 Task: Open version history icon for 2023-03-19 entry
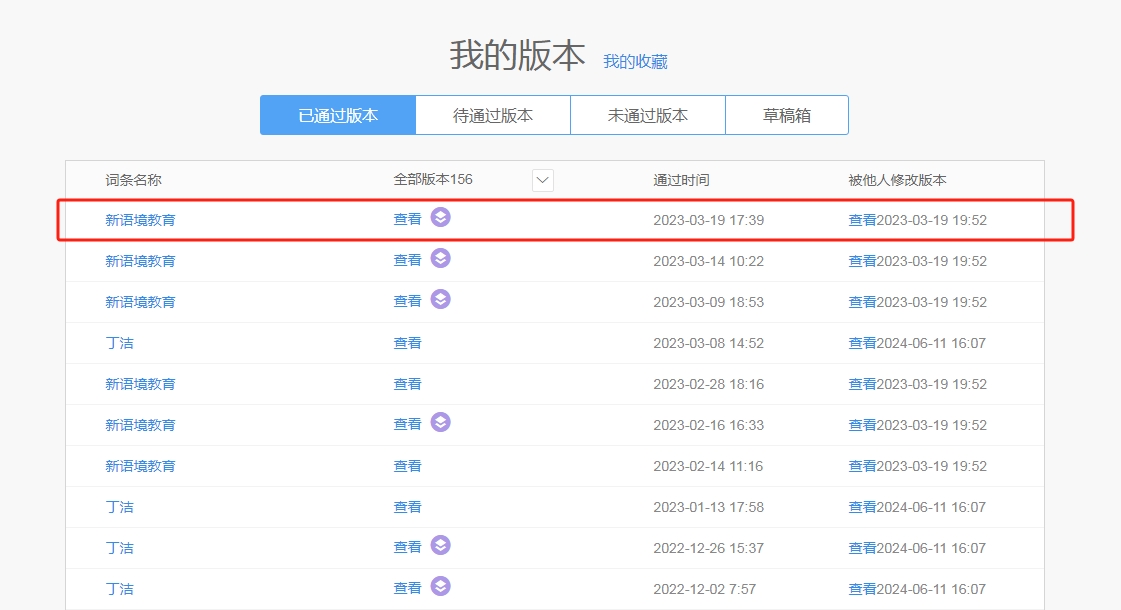441,218
